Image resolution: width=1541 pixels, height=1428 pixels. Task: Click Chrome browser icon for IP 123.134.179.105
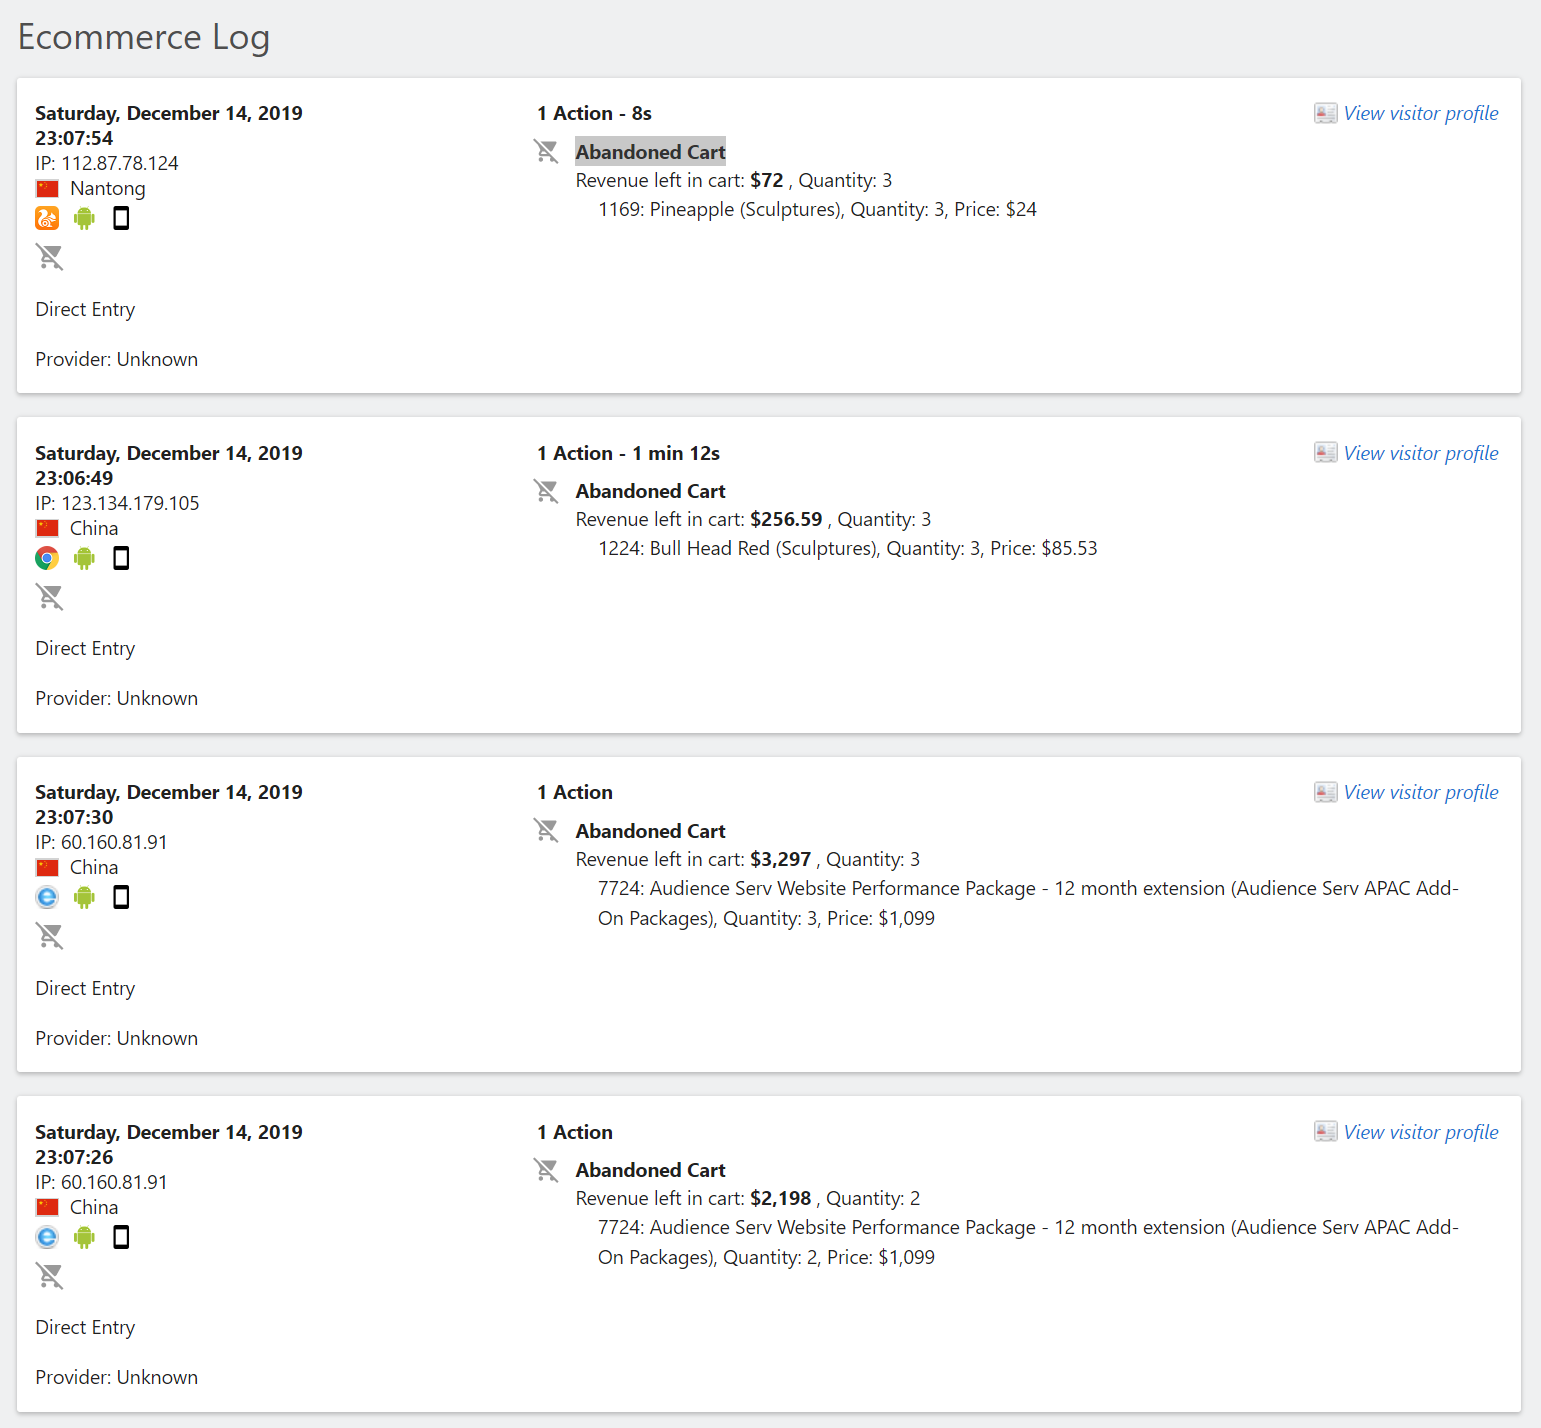[47, 558]
